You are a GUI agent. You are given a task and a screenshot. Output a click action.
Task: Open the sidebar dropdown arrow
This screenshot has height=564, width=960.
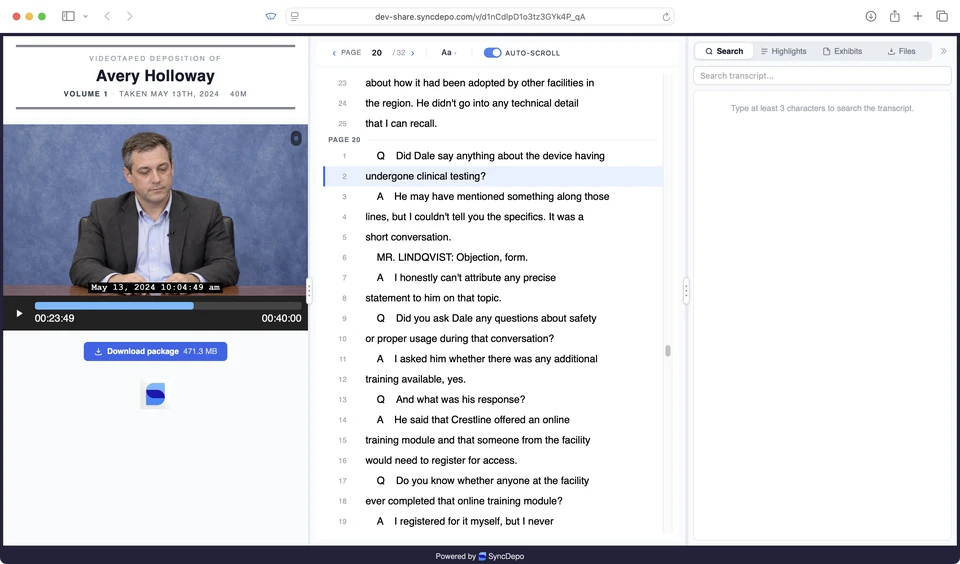86,17
